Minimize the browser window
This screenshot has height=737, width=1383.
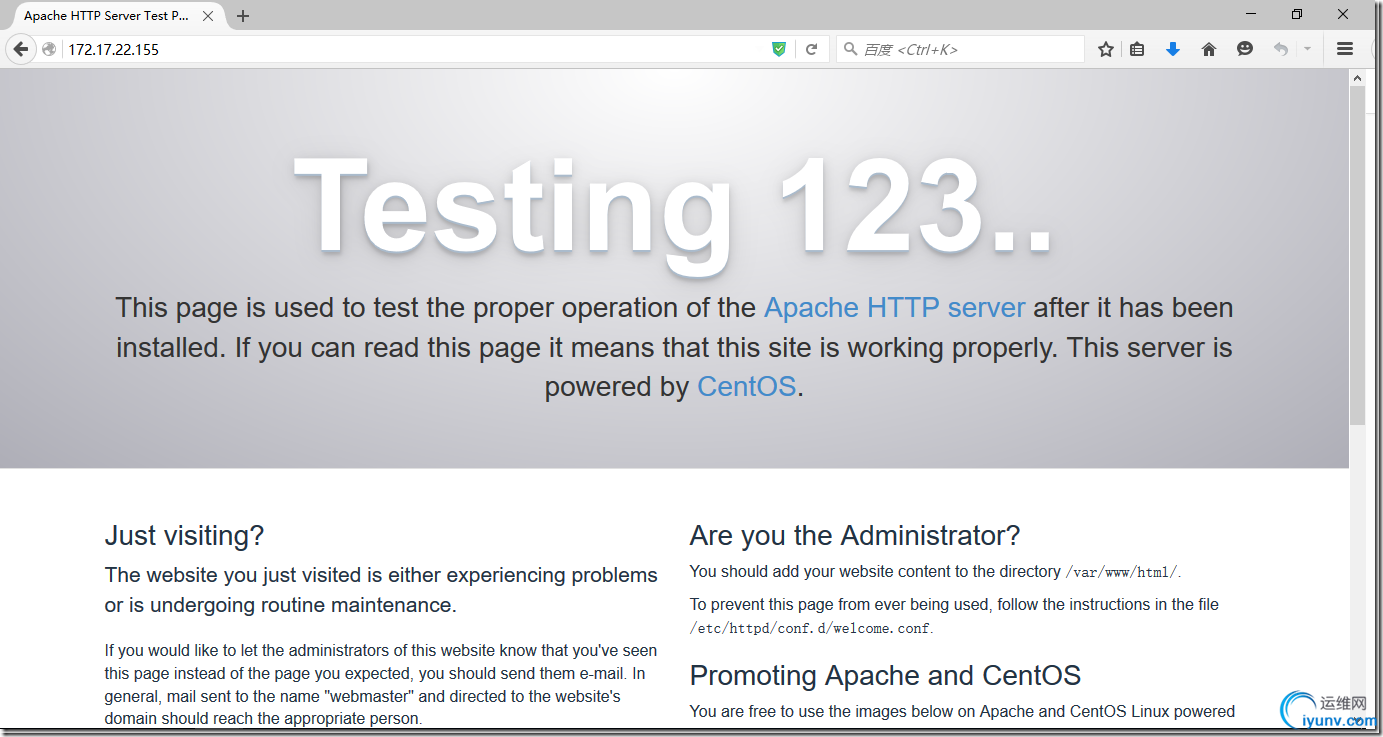pos(1251,14)
